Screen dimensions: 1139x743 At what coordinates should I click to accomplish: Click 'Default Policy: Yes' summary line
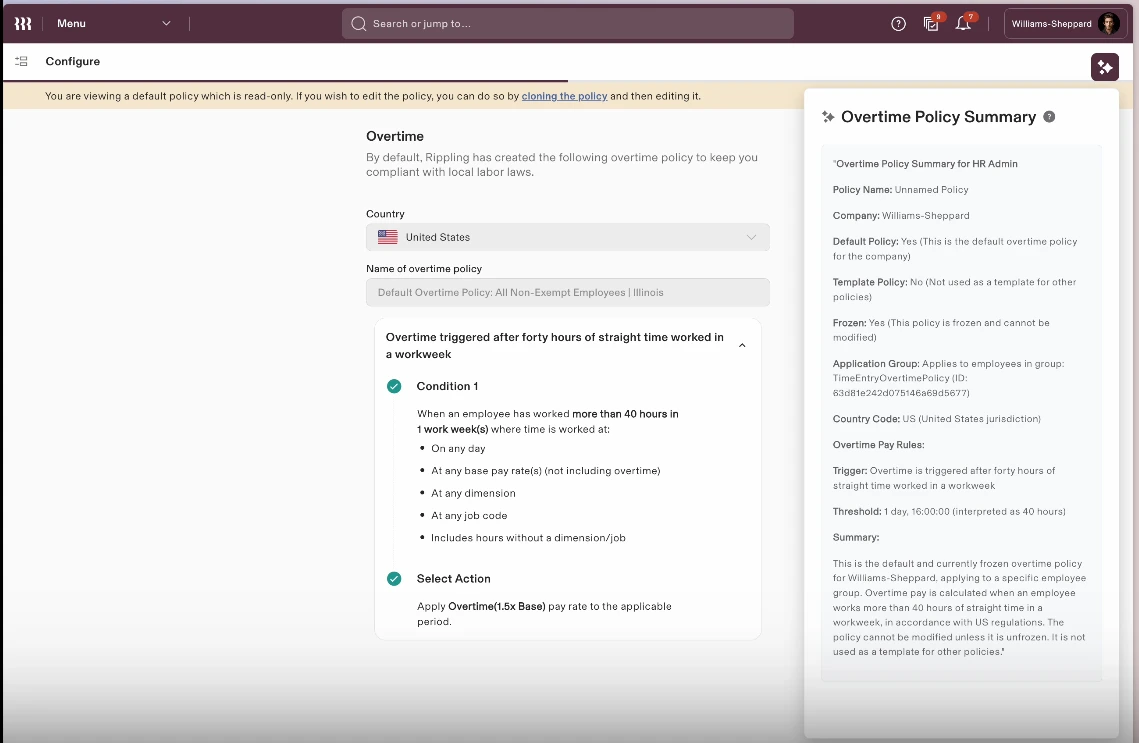click(954, 249)
